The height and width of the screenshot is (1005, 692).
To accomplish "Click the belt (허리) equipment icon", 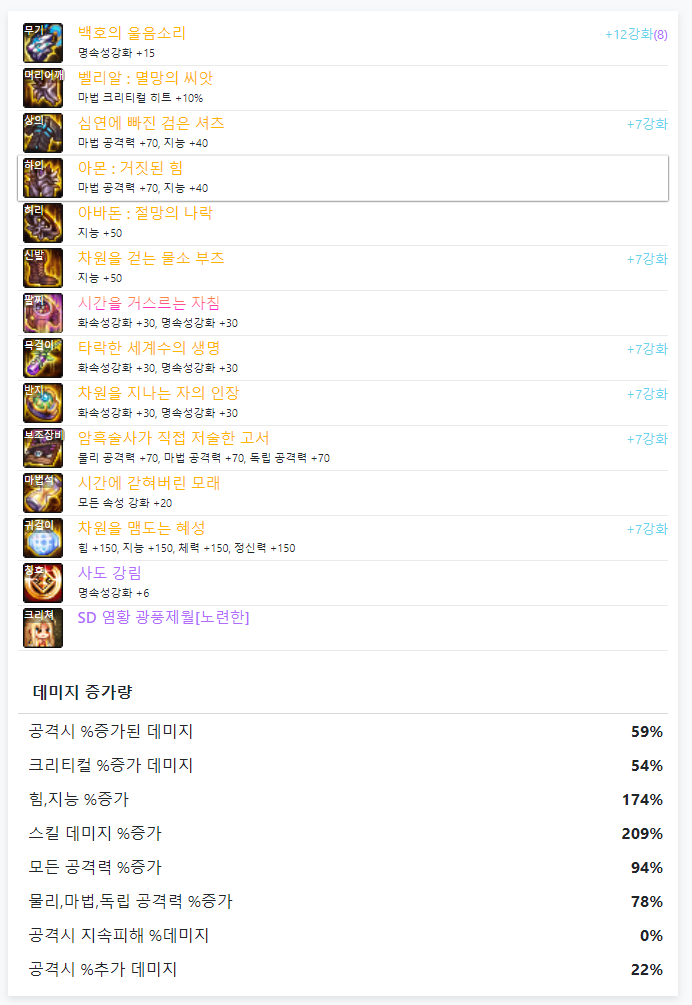I will (x=43, y=223).
